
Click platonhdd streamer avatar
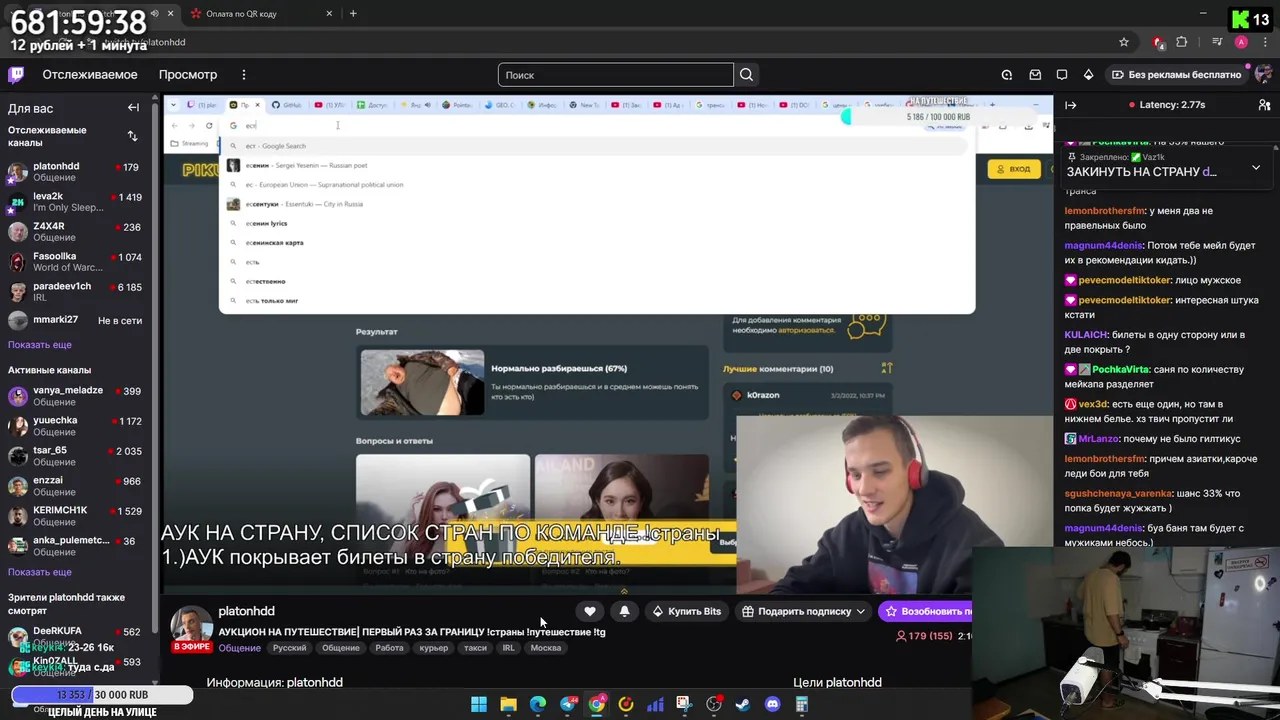[x=190, y=627]
